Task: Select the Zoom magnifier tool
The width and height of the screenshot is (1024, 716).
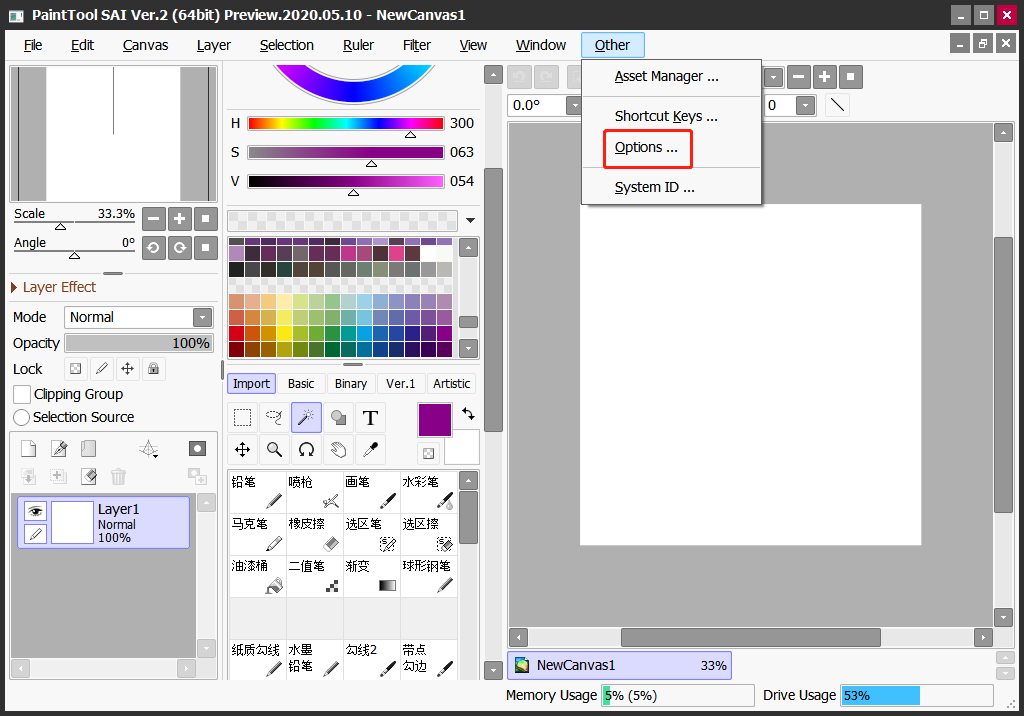Action: [x=274, y=449]
